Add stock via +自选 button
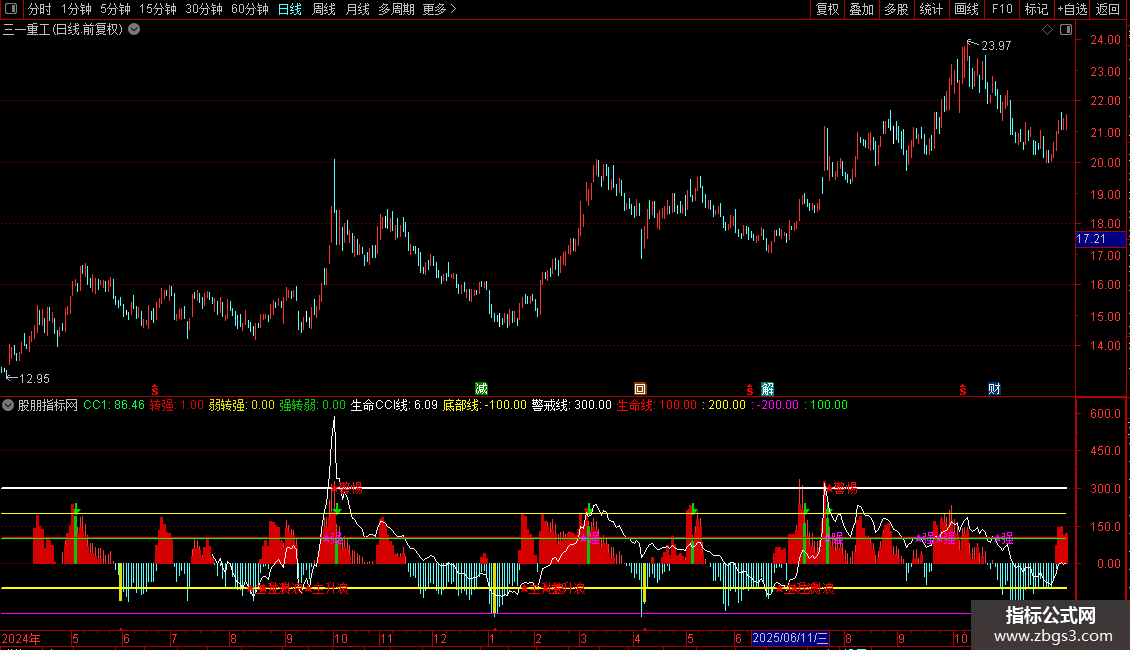The image size is (1130, 650). click(1072, 9)
